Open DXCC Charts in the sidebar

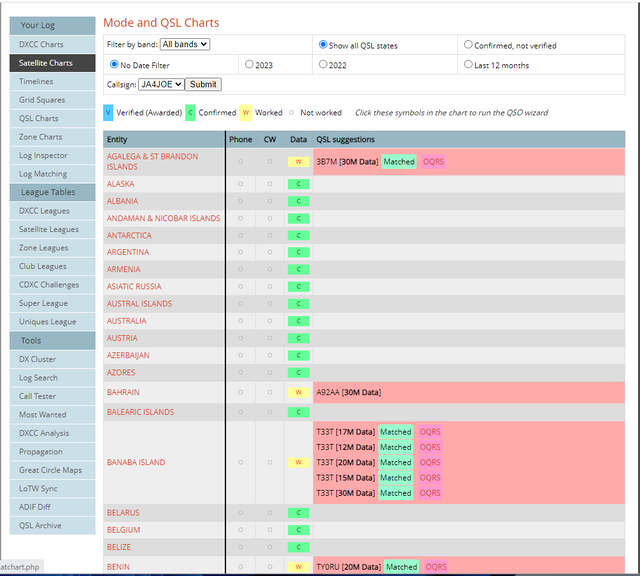tap(52, 44)
